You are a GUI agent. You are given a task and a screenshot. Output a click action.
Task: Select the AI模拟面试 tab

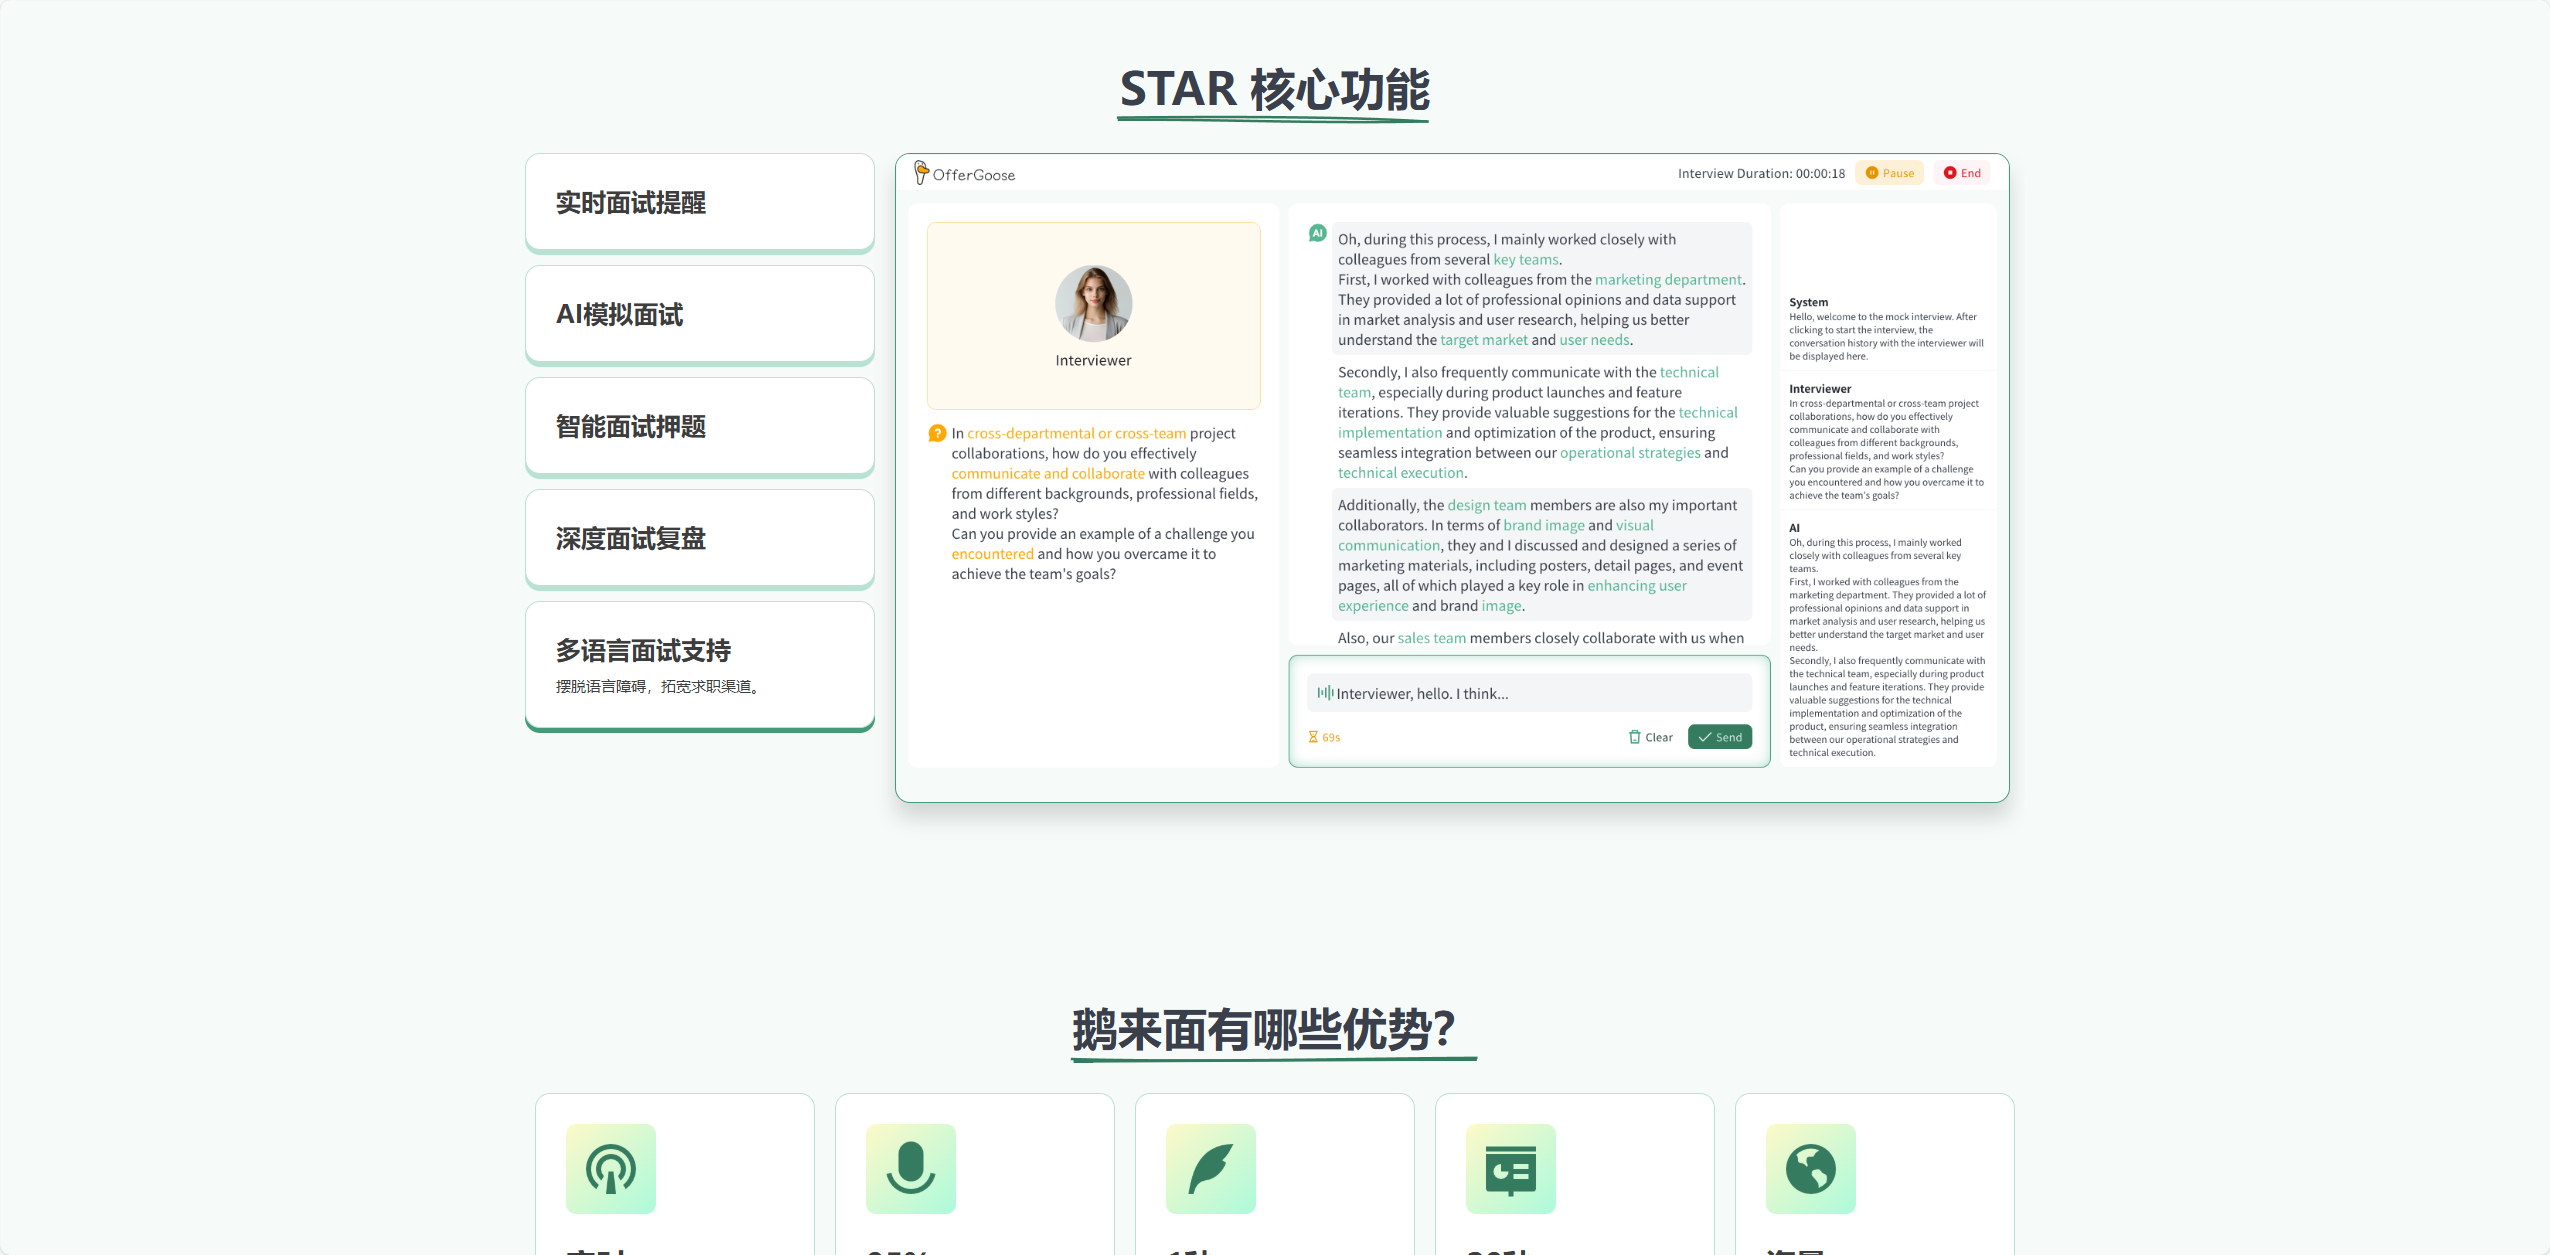(700, 315)
